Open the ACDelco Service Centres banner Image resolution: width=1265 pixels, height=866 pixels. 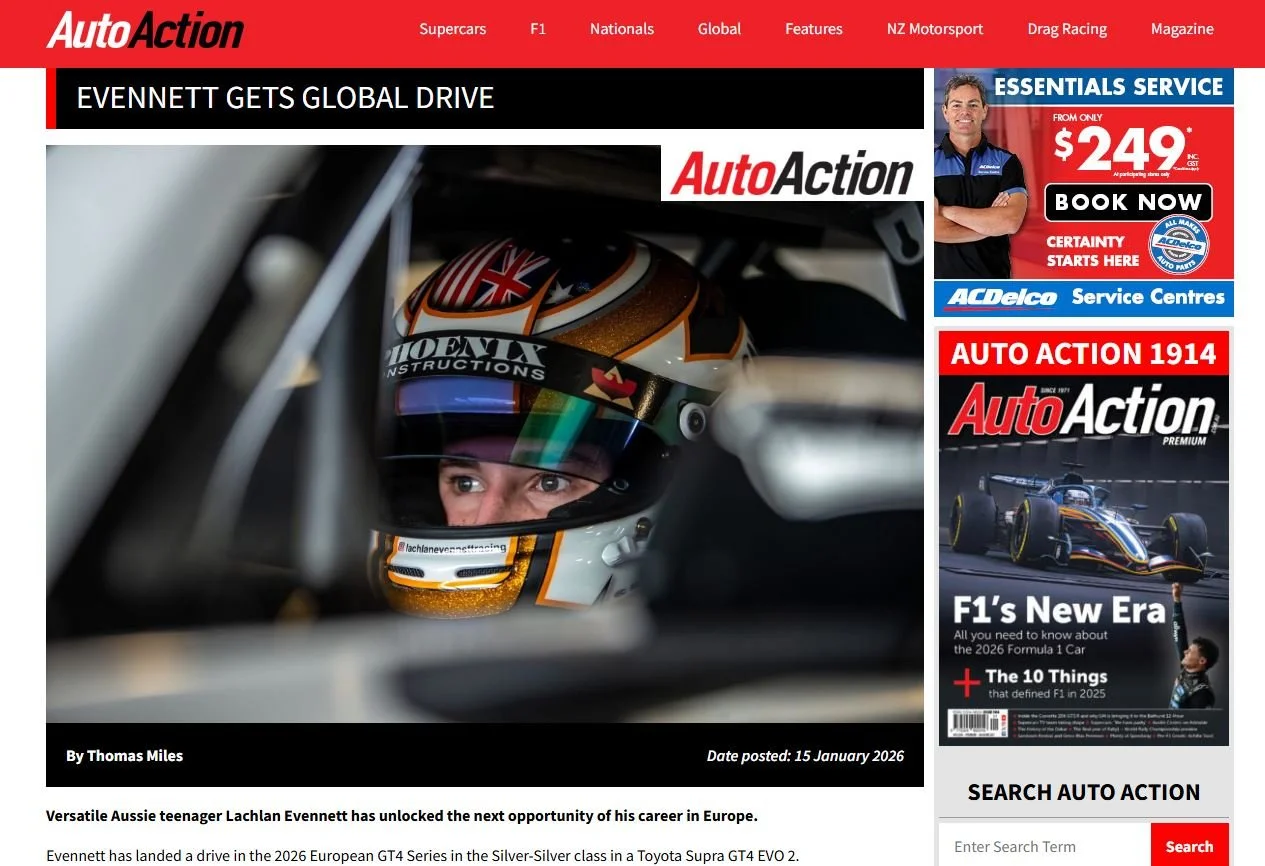(1084, 298)
